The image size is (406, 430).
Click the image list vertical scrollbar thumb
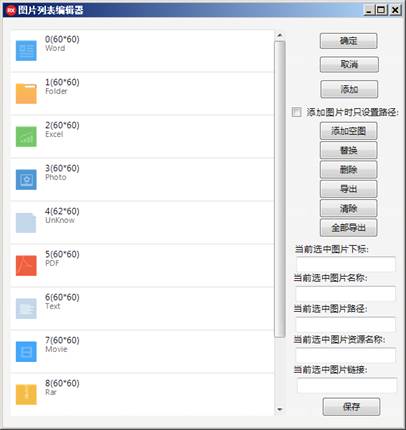click(x=280, y=189)
